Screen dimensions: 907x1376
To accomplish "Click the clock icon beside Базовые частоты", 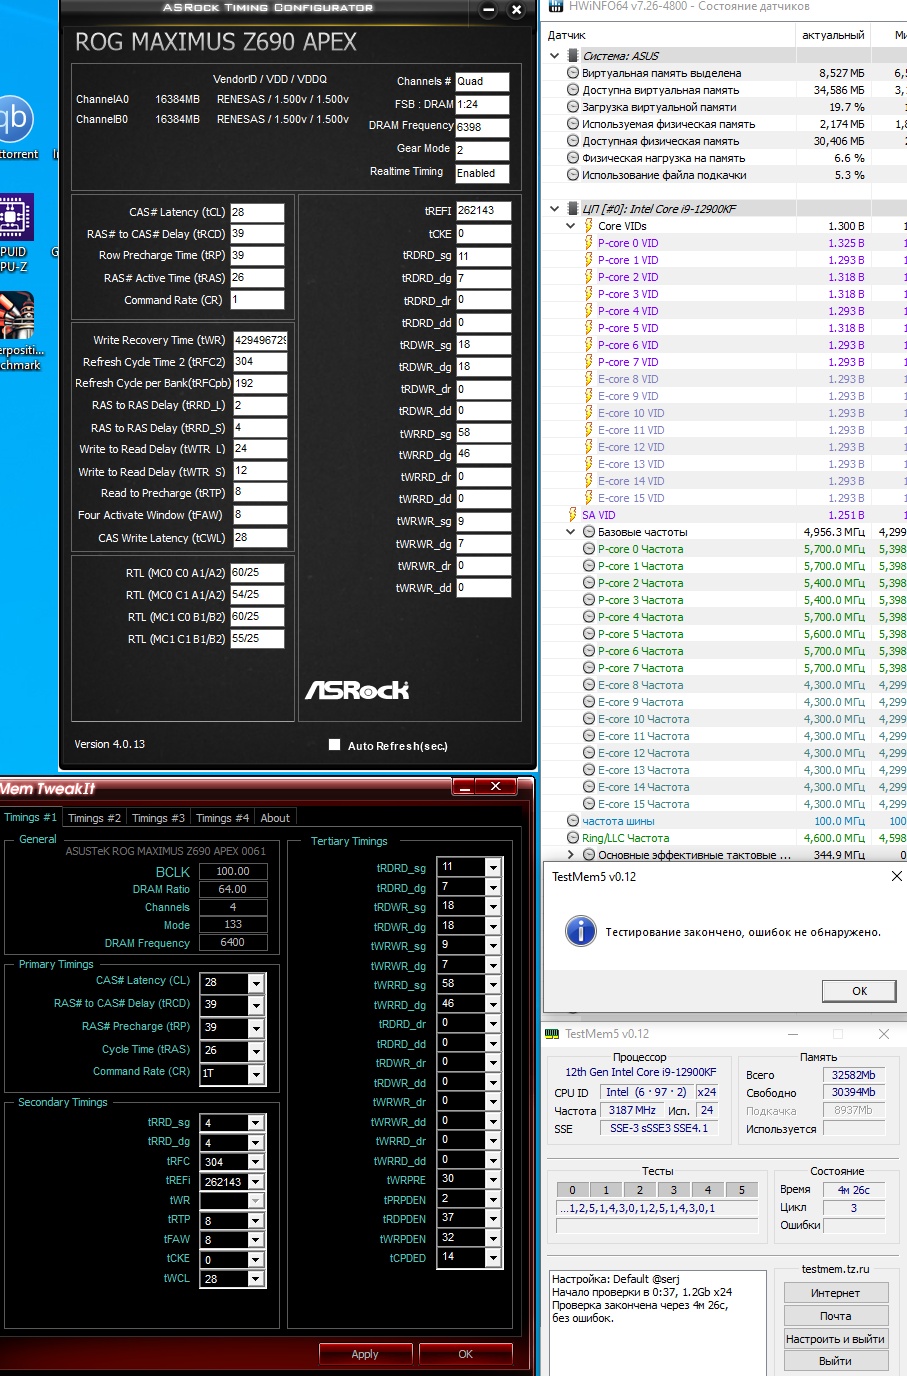I will coord(589,532).
